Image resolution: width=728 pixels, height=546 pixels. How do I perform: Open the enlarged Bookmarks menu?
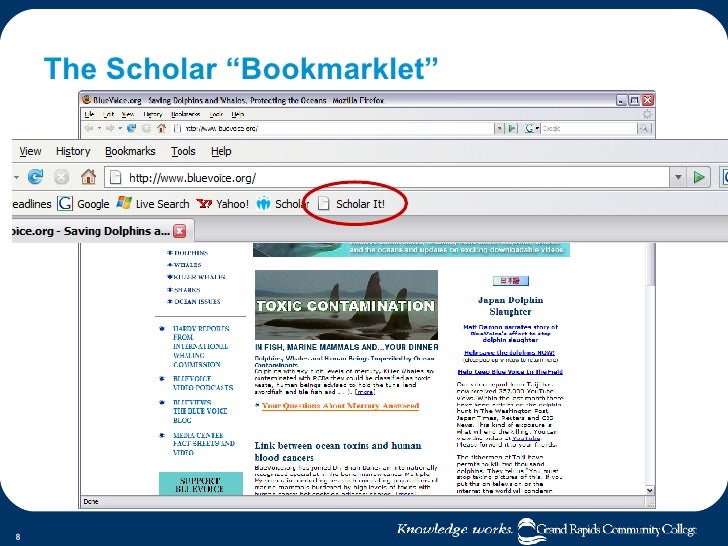pyautogui.click(x=130, y=151)
